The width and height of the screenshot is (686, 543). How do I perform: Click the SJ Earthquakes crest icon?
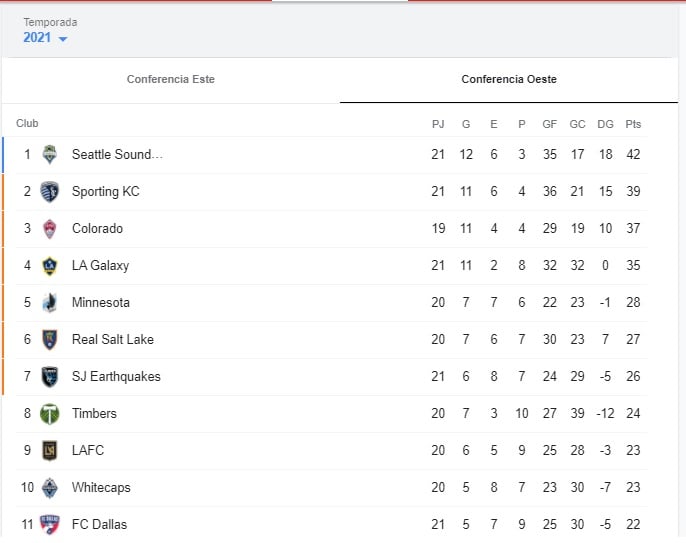point(49,377)
